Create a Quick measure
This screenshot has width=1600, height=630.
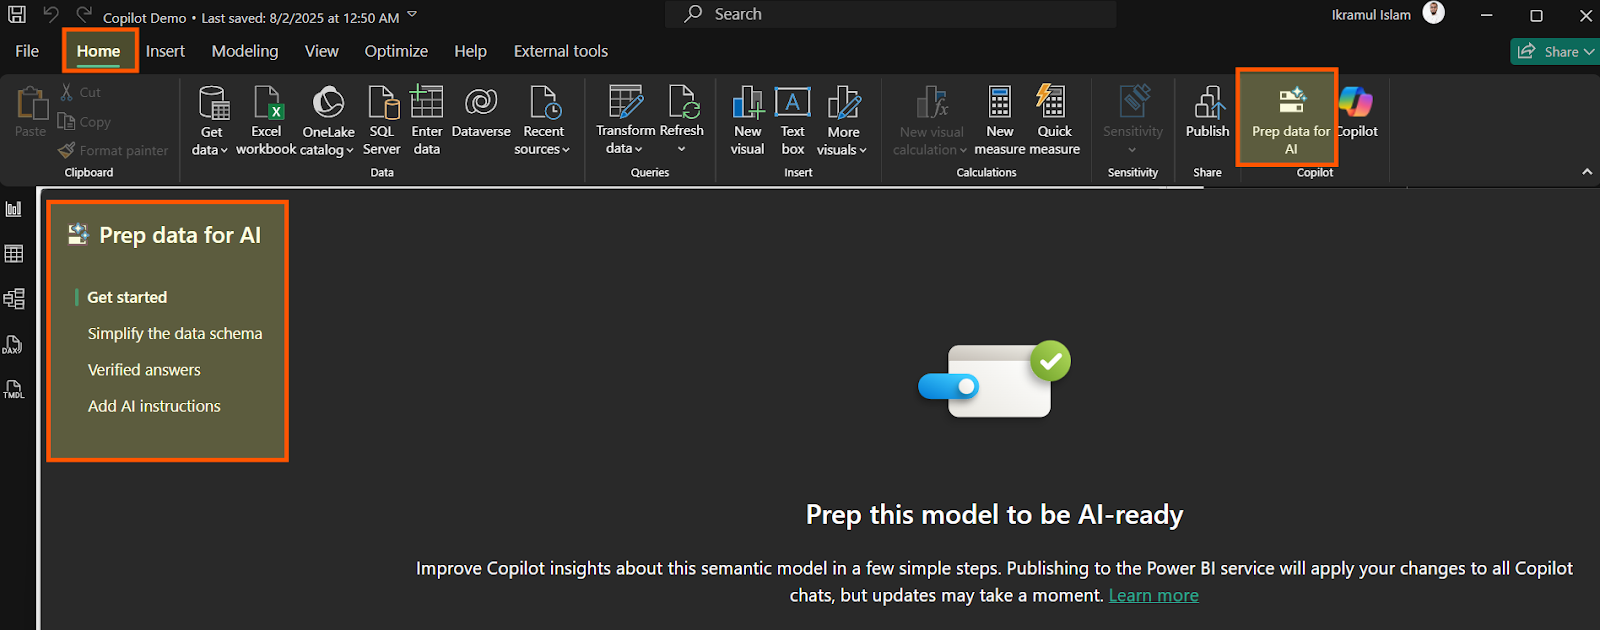click(x=1054, y=121)
